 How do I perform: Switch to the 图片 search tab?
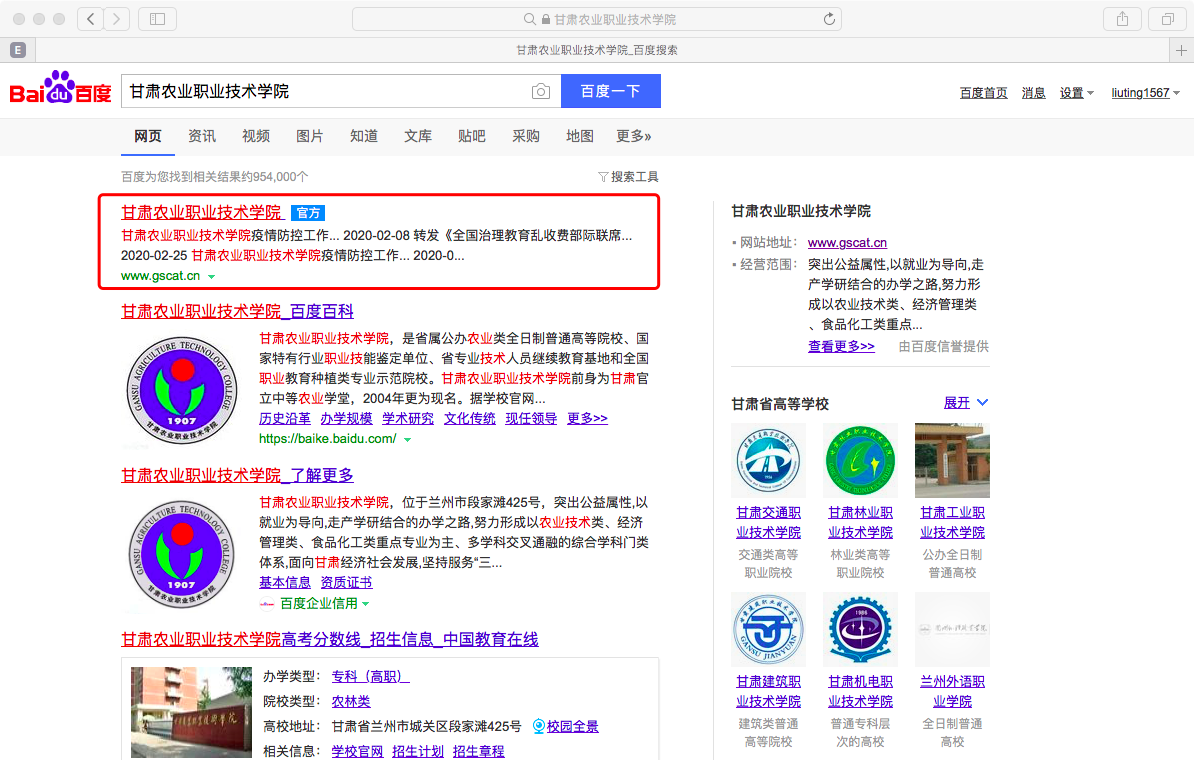[310, 136]
